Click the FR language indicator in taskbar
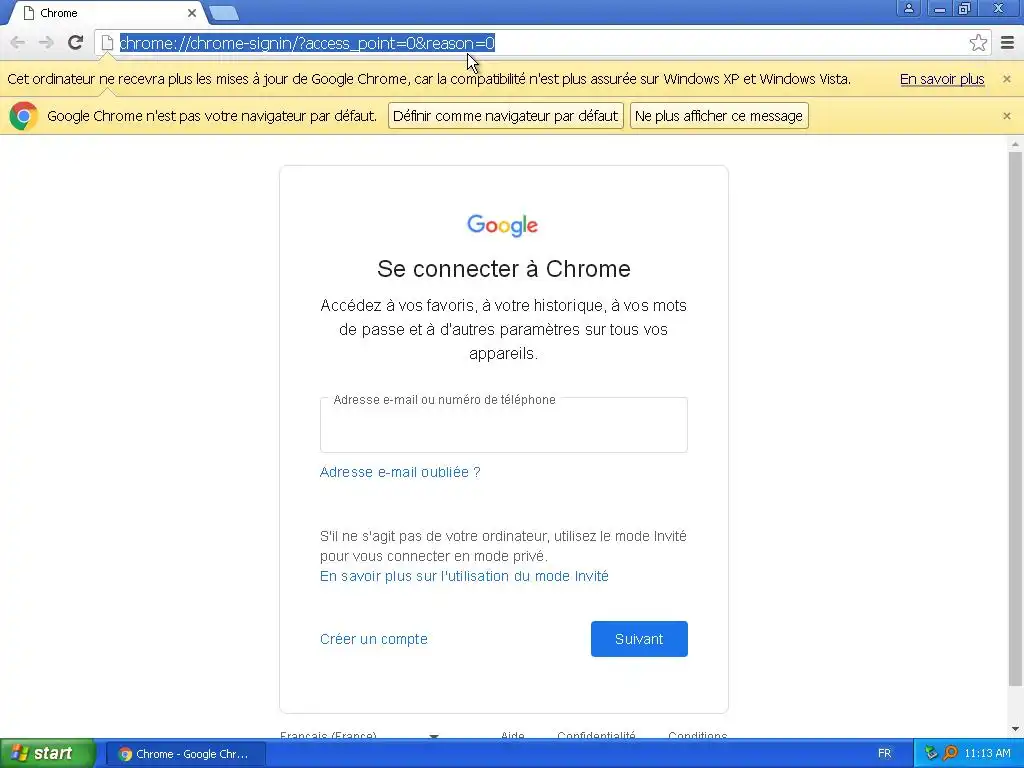The height and width of the screenshot is (768, 1024). click(884, 754)
